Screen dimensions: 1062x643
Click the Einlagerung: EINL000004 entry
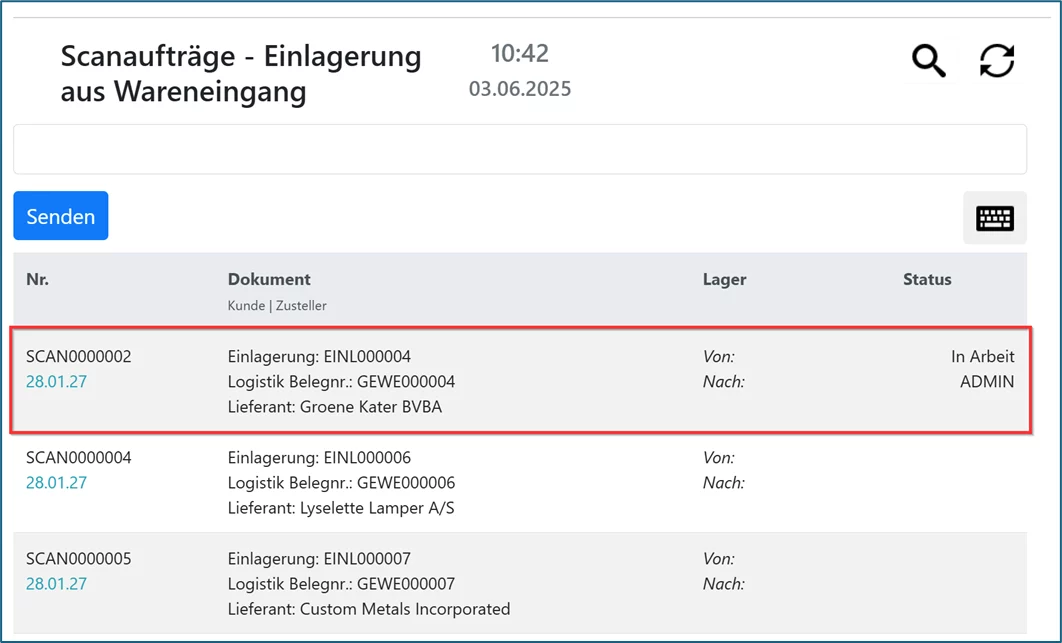(319, 357)
